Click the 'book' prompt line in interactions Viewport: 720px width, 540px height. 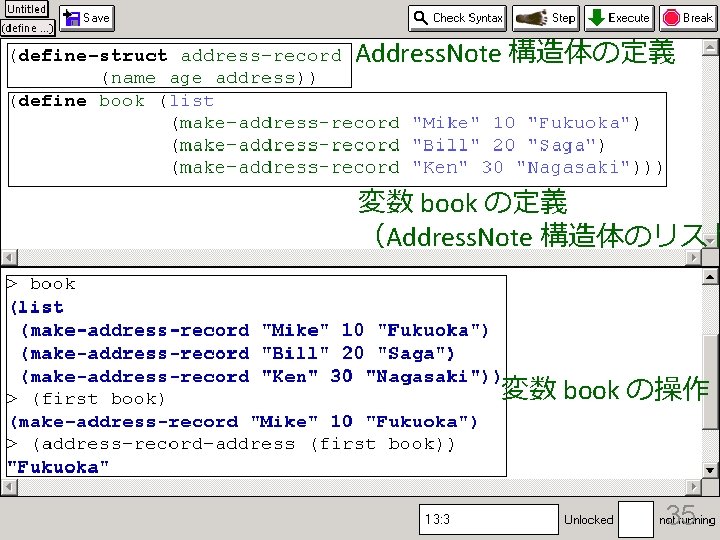click(x=41, y=284)
